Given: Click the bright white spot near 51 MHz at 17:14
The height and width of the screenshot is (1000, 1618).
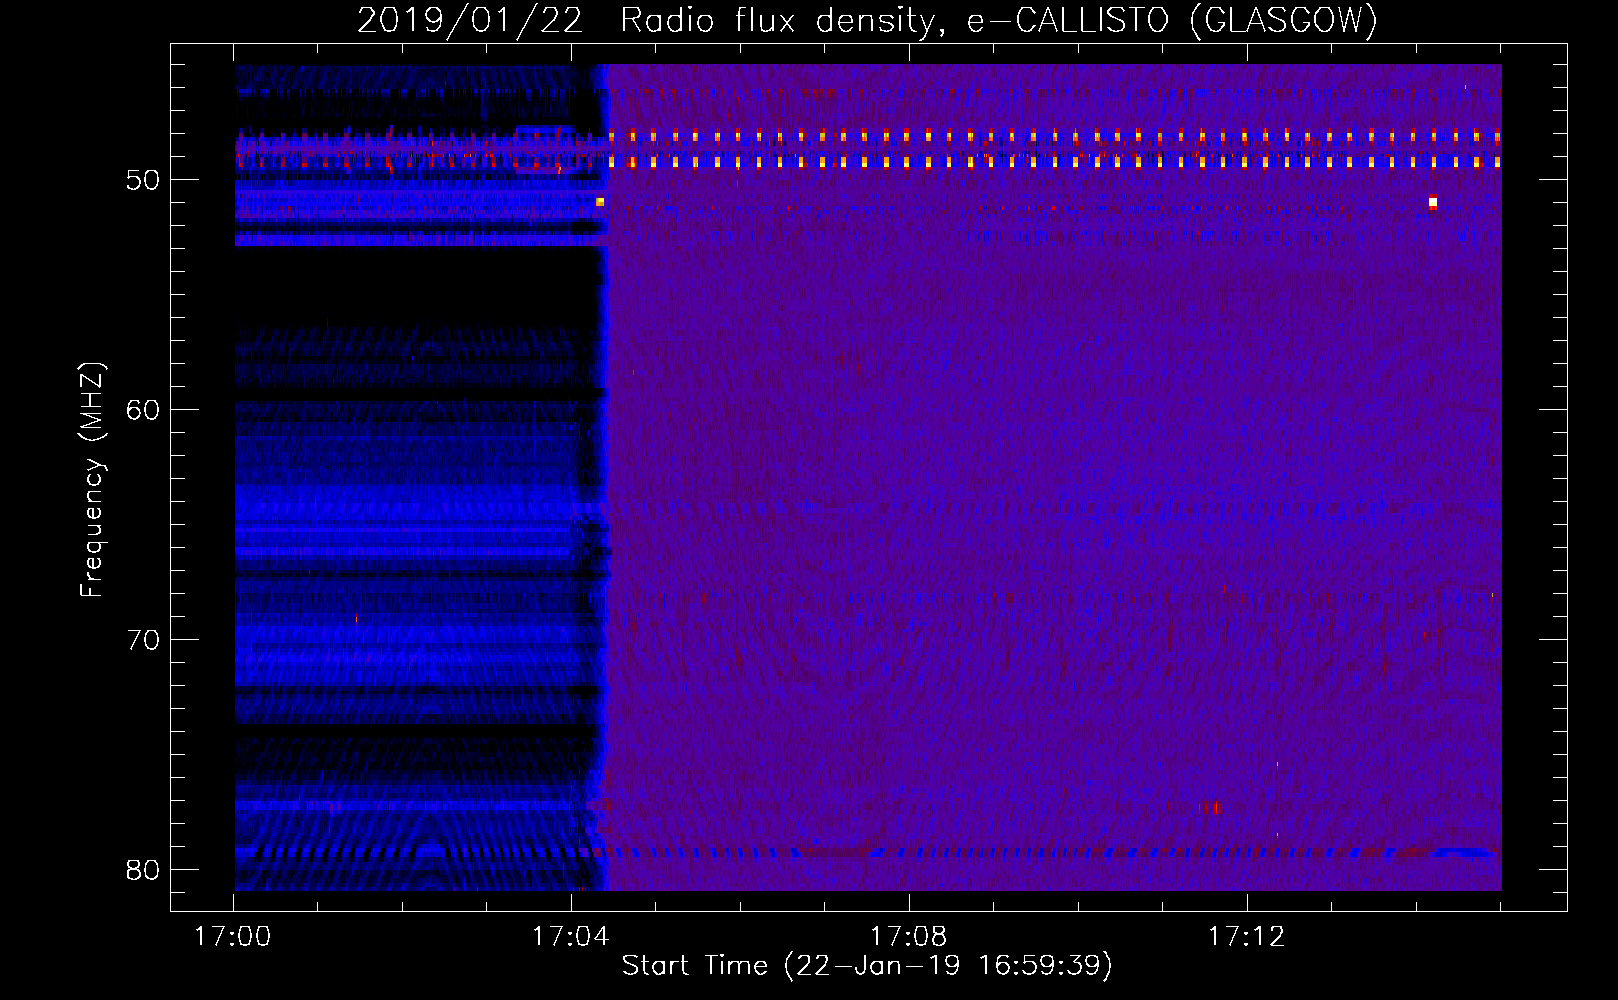Looking at the screenshot, I should (1433, 202).
